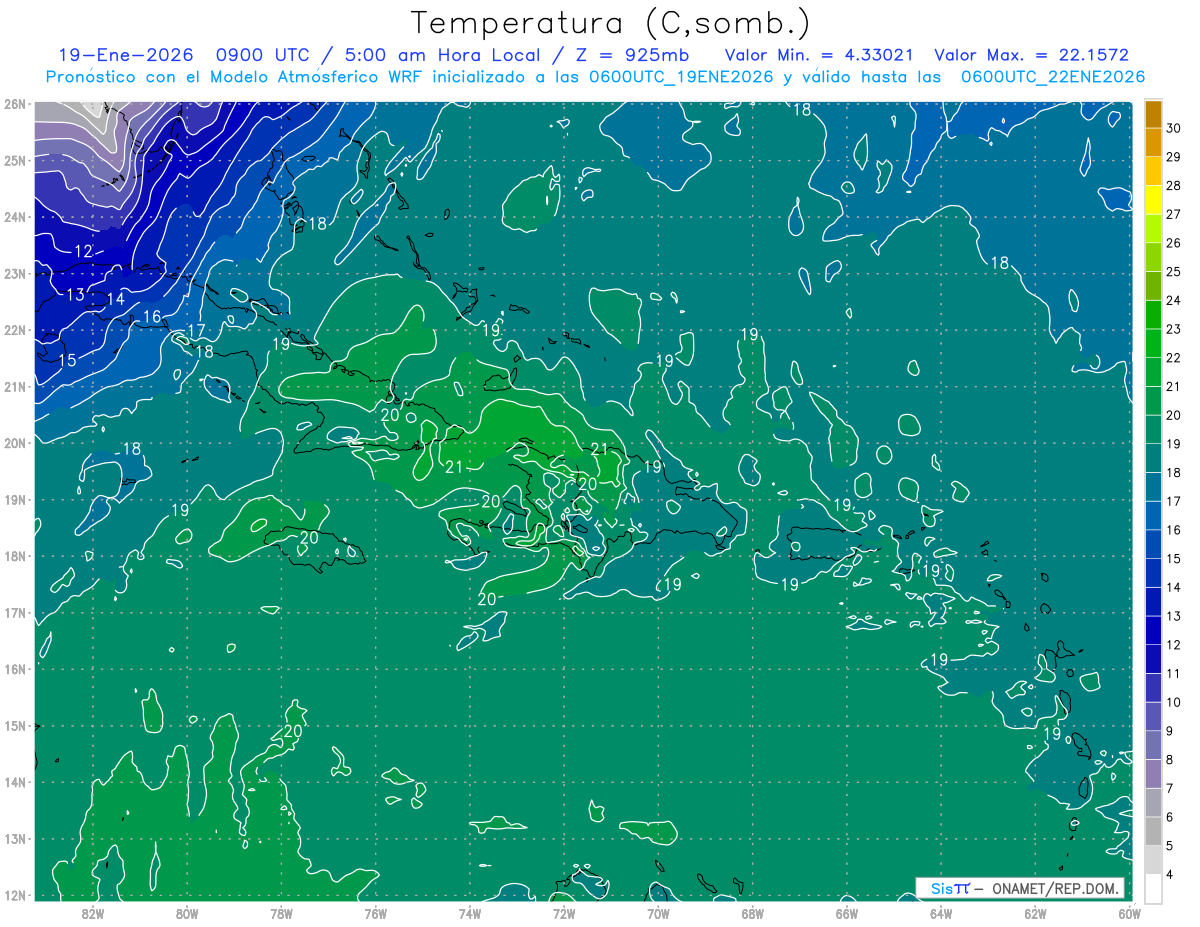Click the colorbar legend value '4'
Viewport: 1200px width, 927px height.
(1171, 874)
